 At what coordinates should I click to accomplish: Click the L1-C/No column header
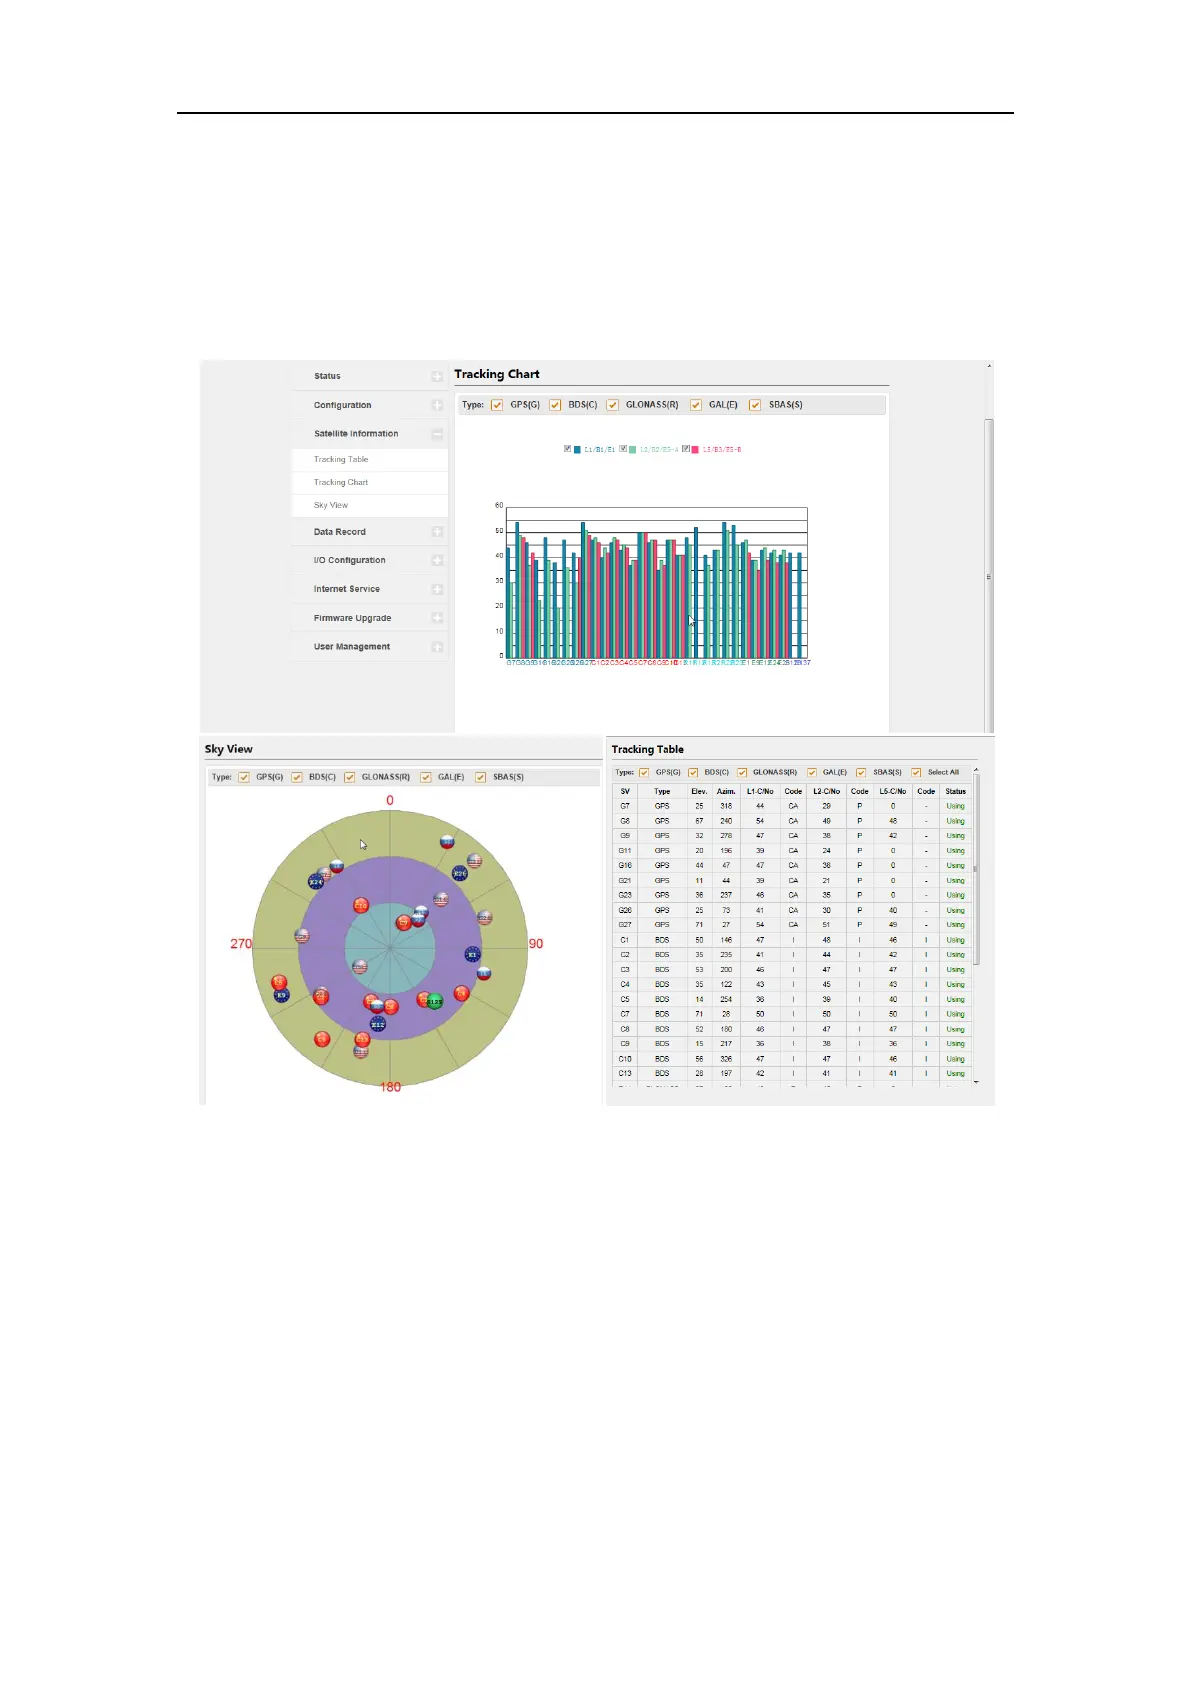[760, 791]
